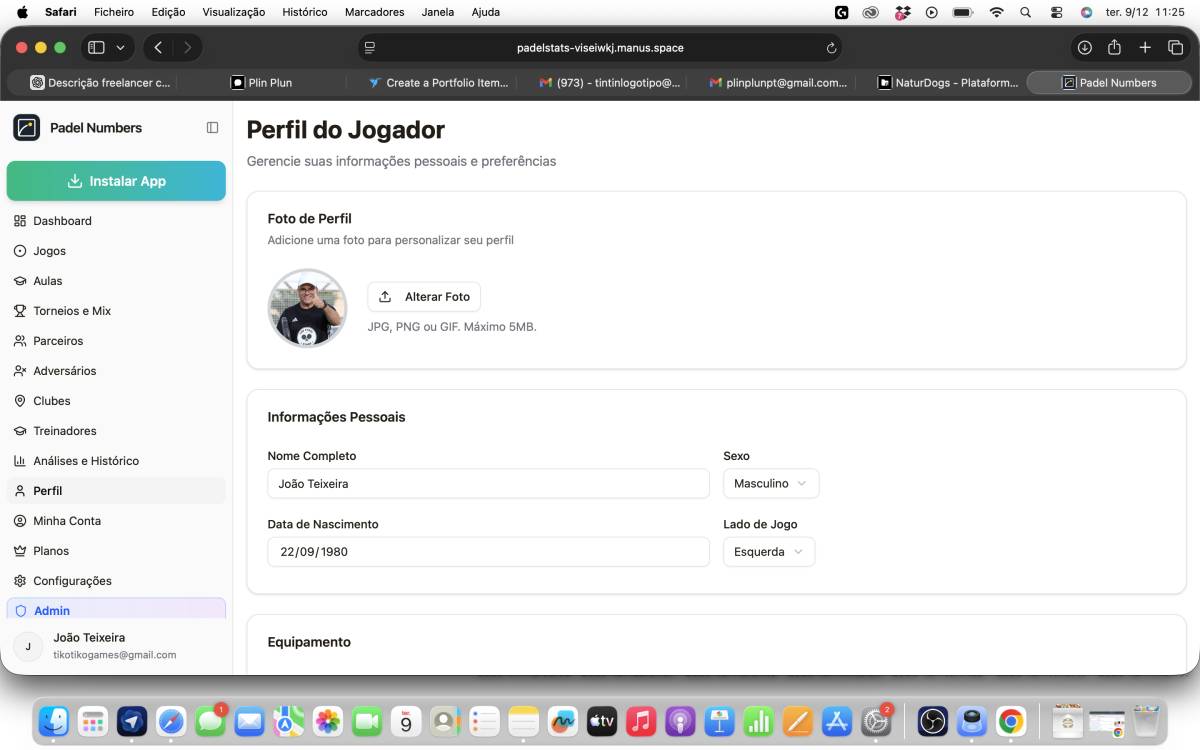1200x750 pixels.
Task: Open Minha Conta in sidebar
Action: pyautogui.click(x=116, y=521)
